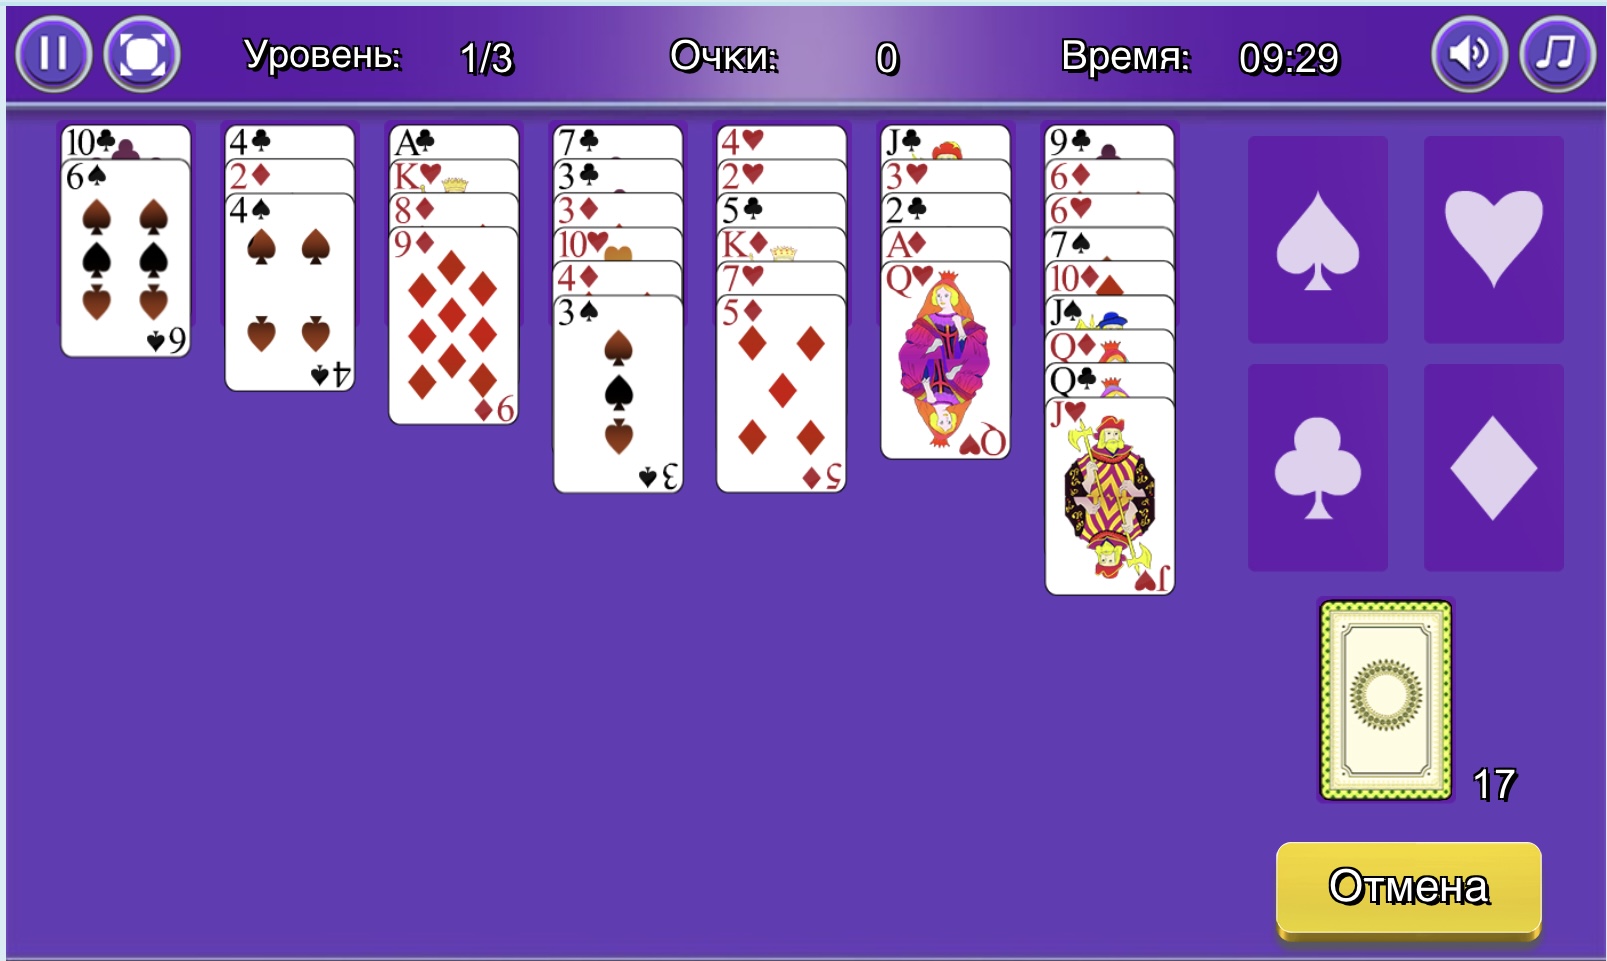Select the four of spades card
Image resolution: width=1607 pixels, height=961 pixels.
(290, 292)
